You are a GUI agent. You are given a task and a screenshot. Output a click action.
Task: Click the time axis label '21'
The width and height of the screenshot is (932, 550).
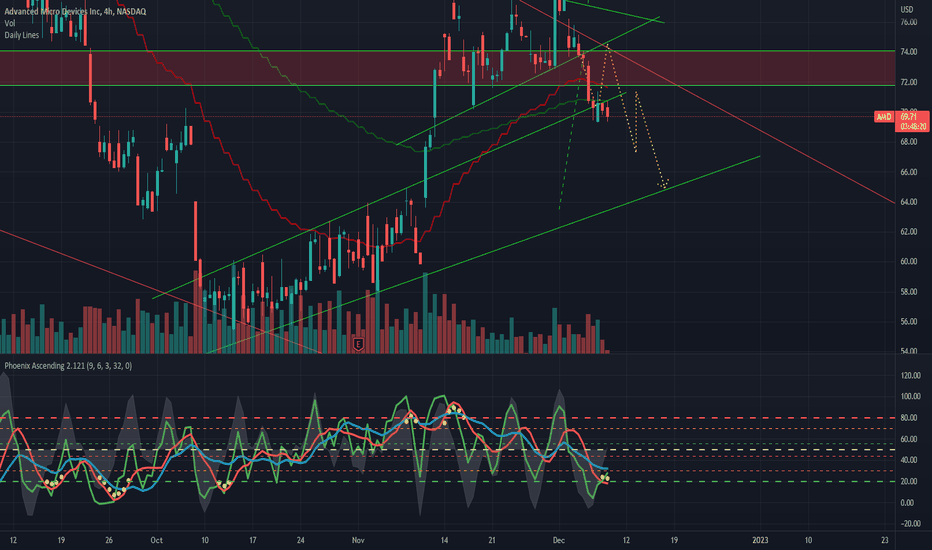(492, 540)
